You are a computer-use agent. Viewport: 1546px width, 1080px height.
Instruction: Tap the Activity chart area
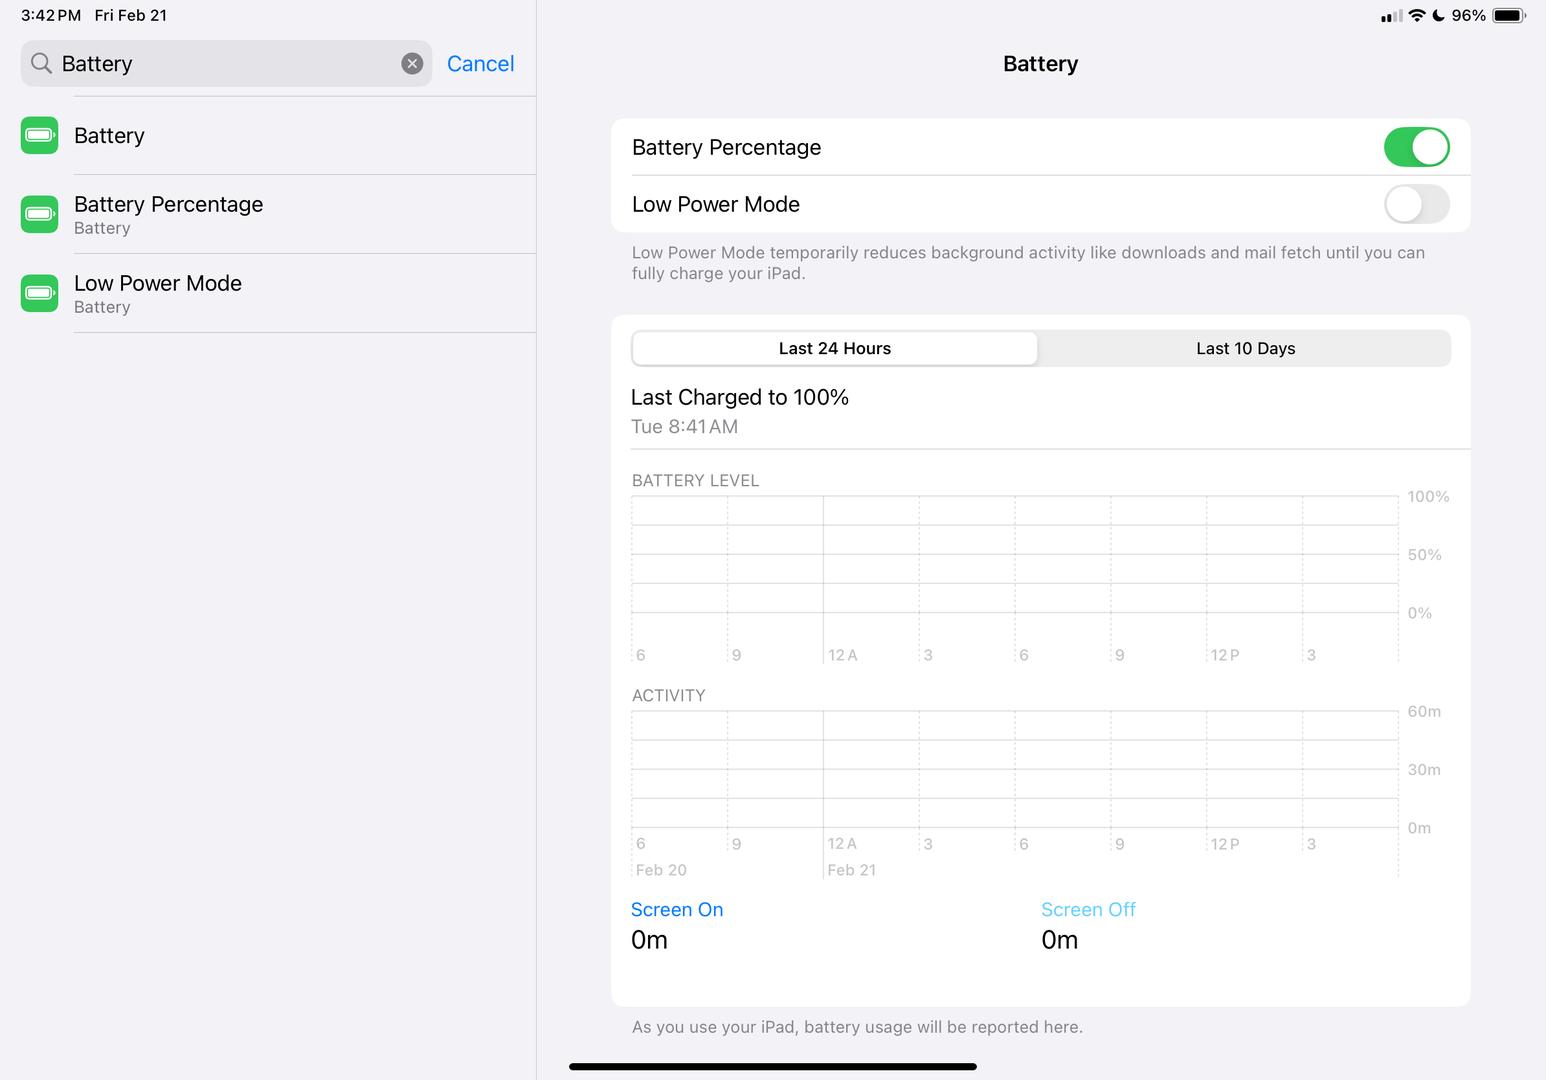pos(1014,770)
